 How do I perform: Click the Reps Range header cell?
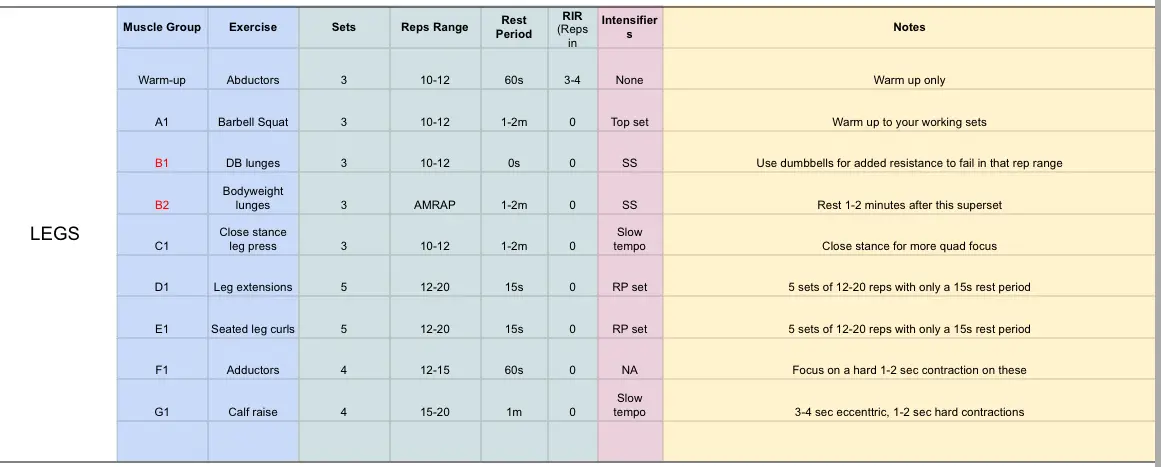[435, 28]
